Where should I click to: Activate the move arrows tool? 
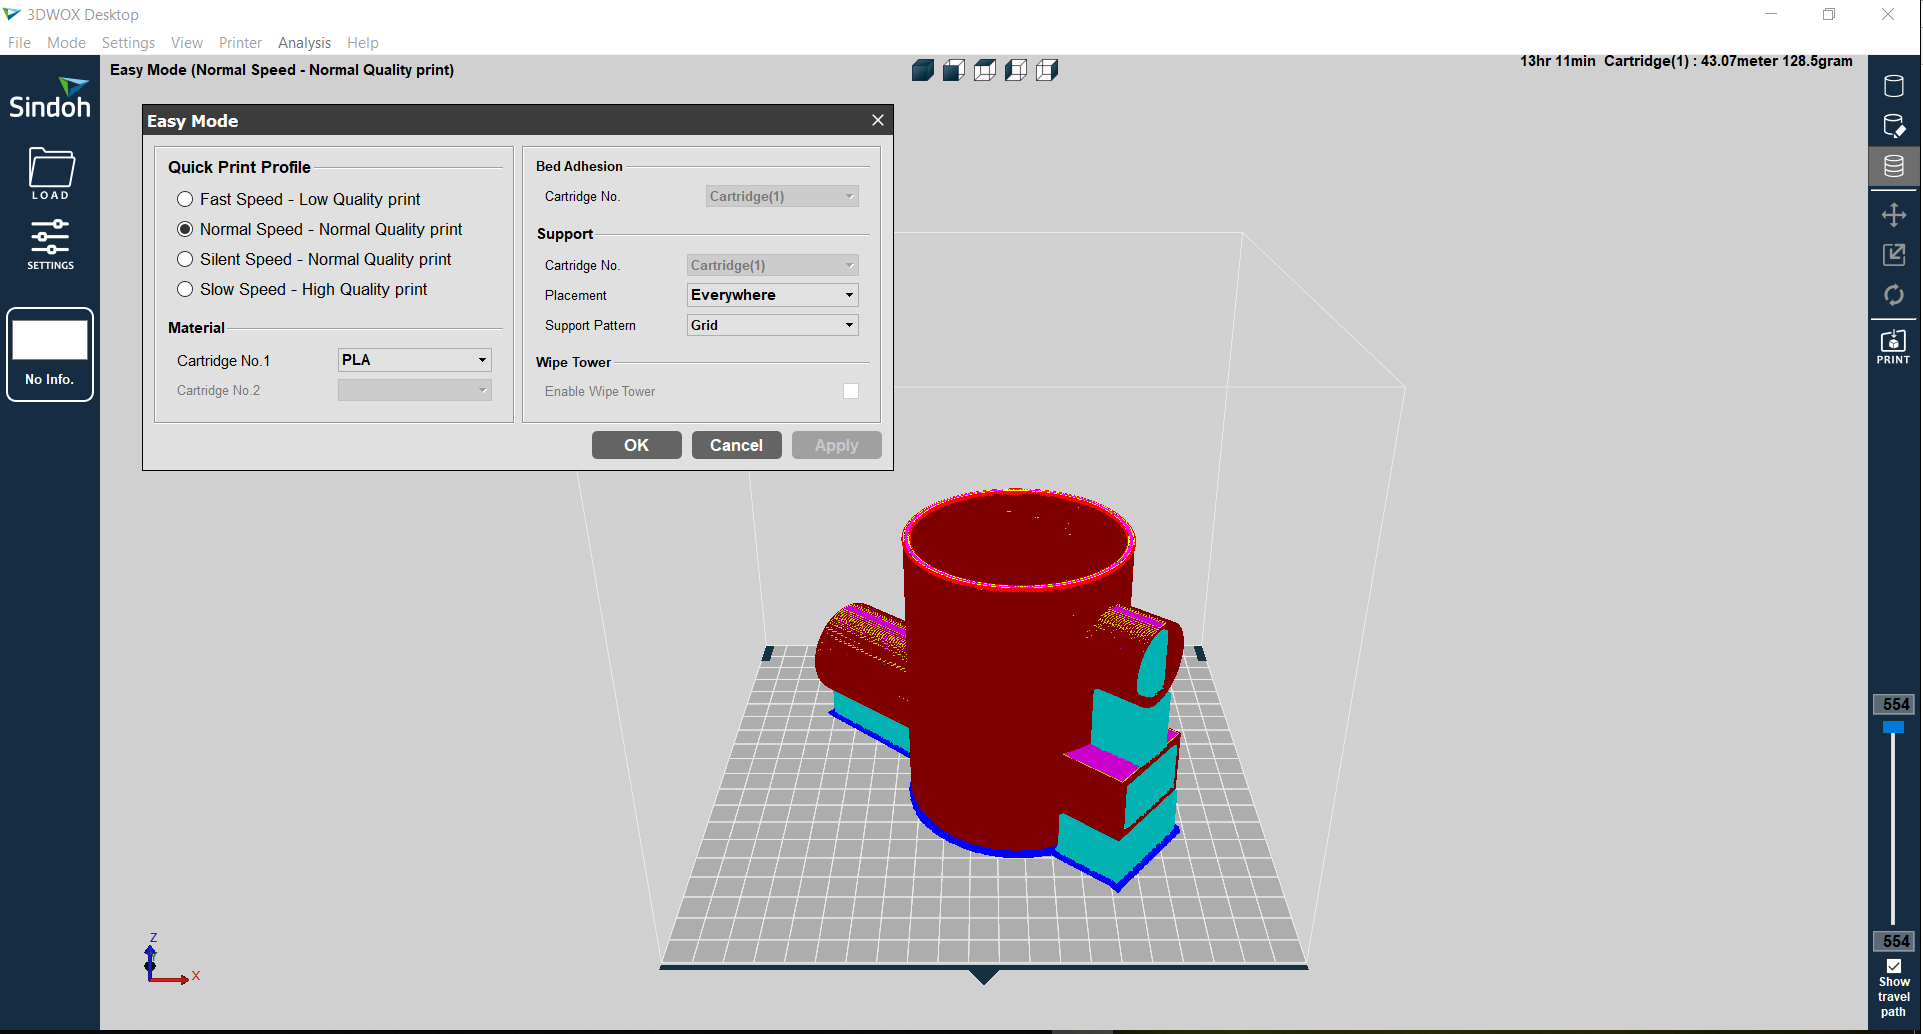[1893, 215]
